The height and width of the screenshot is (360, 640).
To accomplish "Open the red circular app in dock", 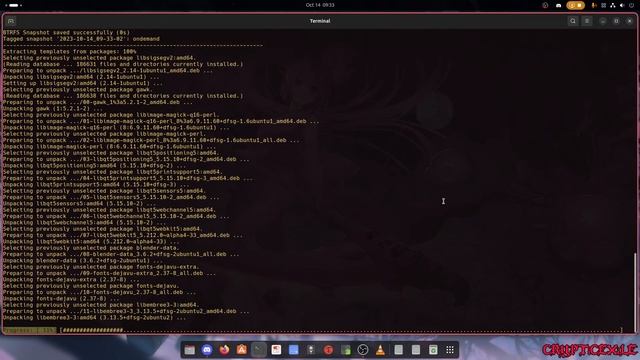I will tap(328, 350).
